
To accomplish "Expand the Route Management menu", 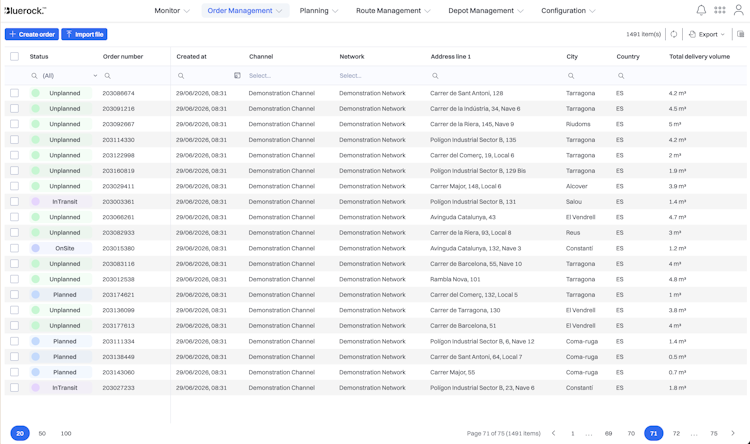I will pos(393,11).
